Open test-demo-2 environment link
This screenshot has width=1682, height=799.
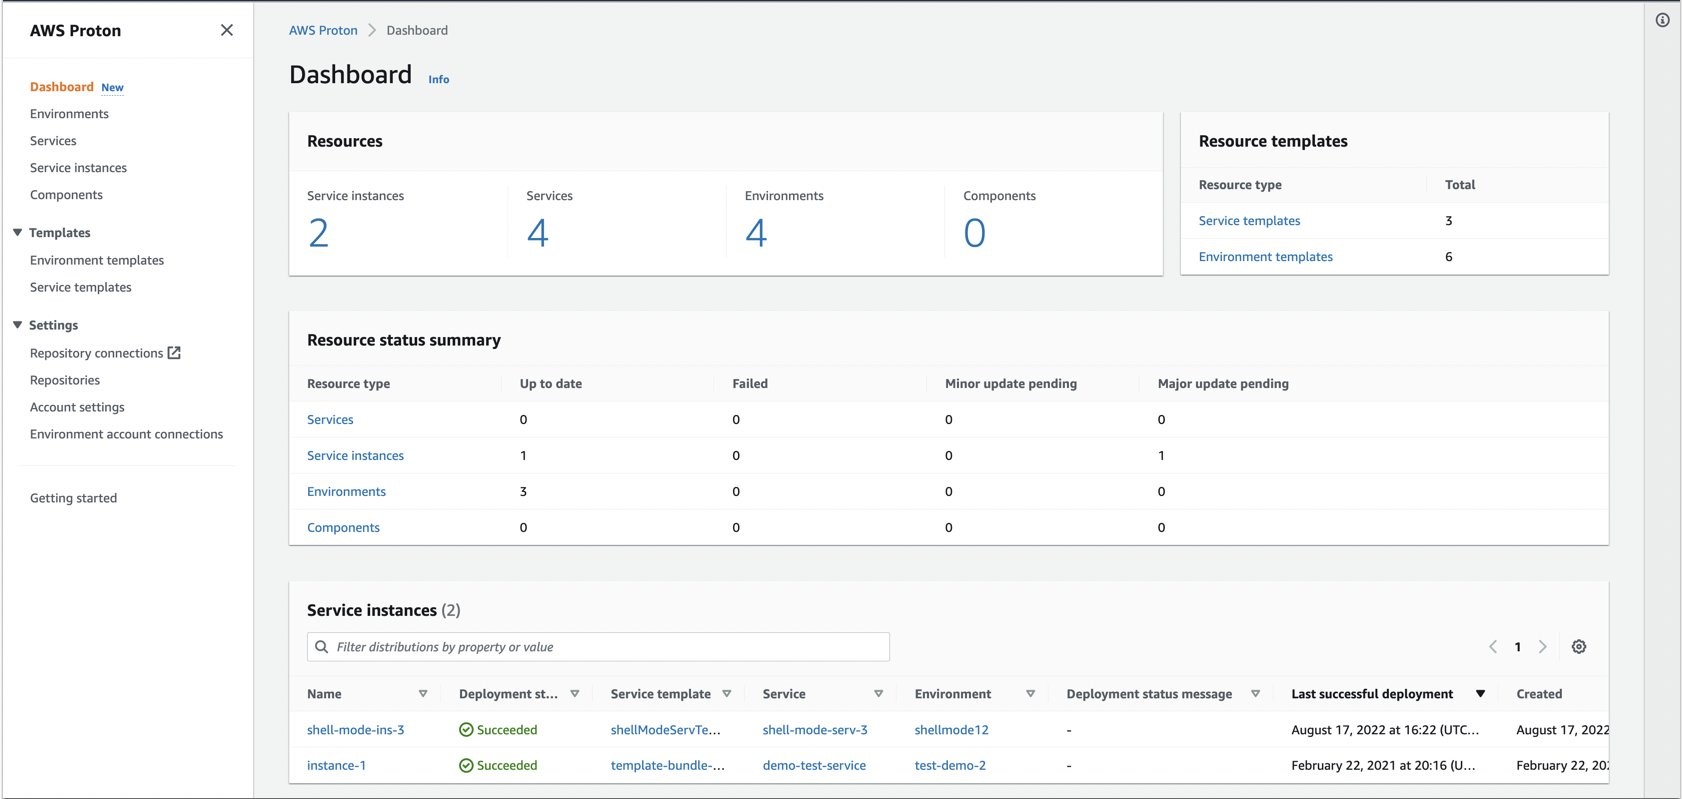[x=950, y=766]
